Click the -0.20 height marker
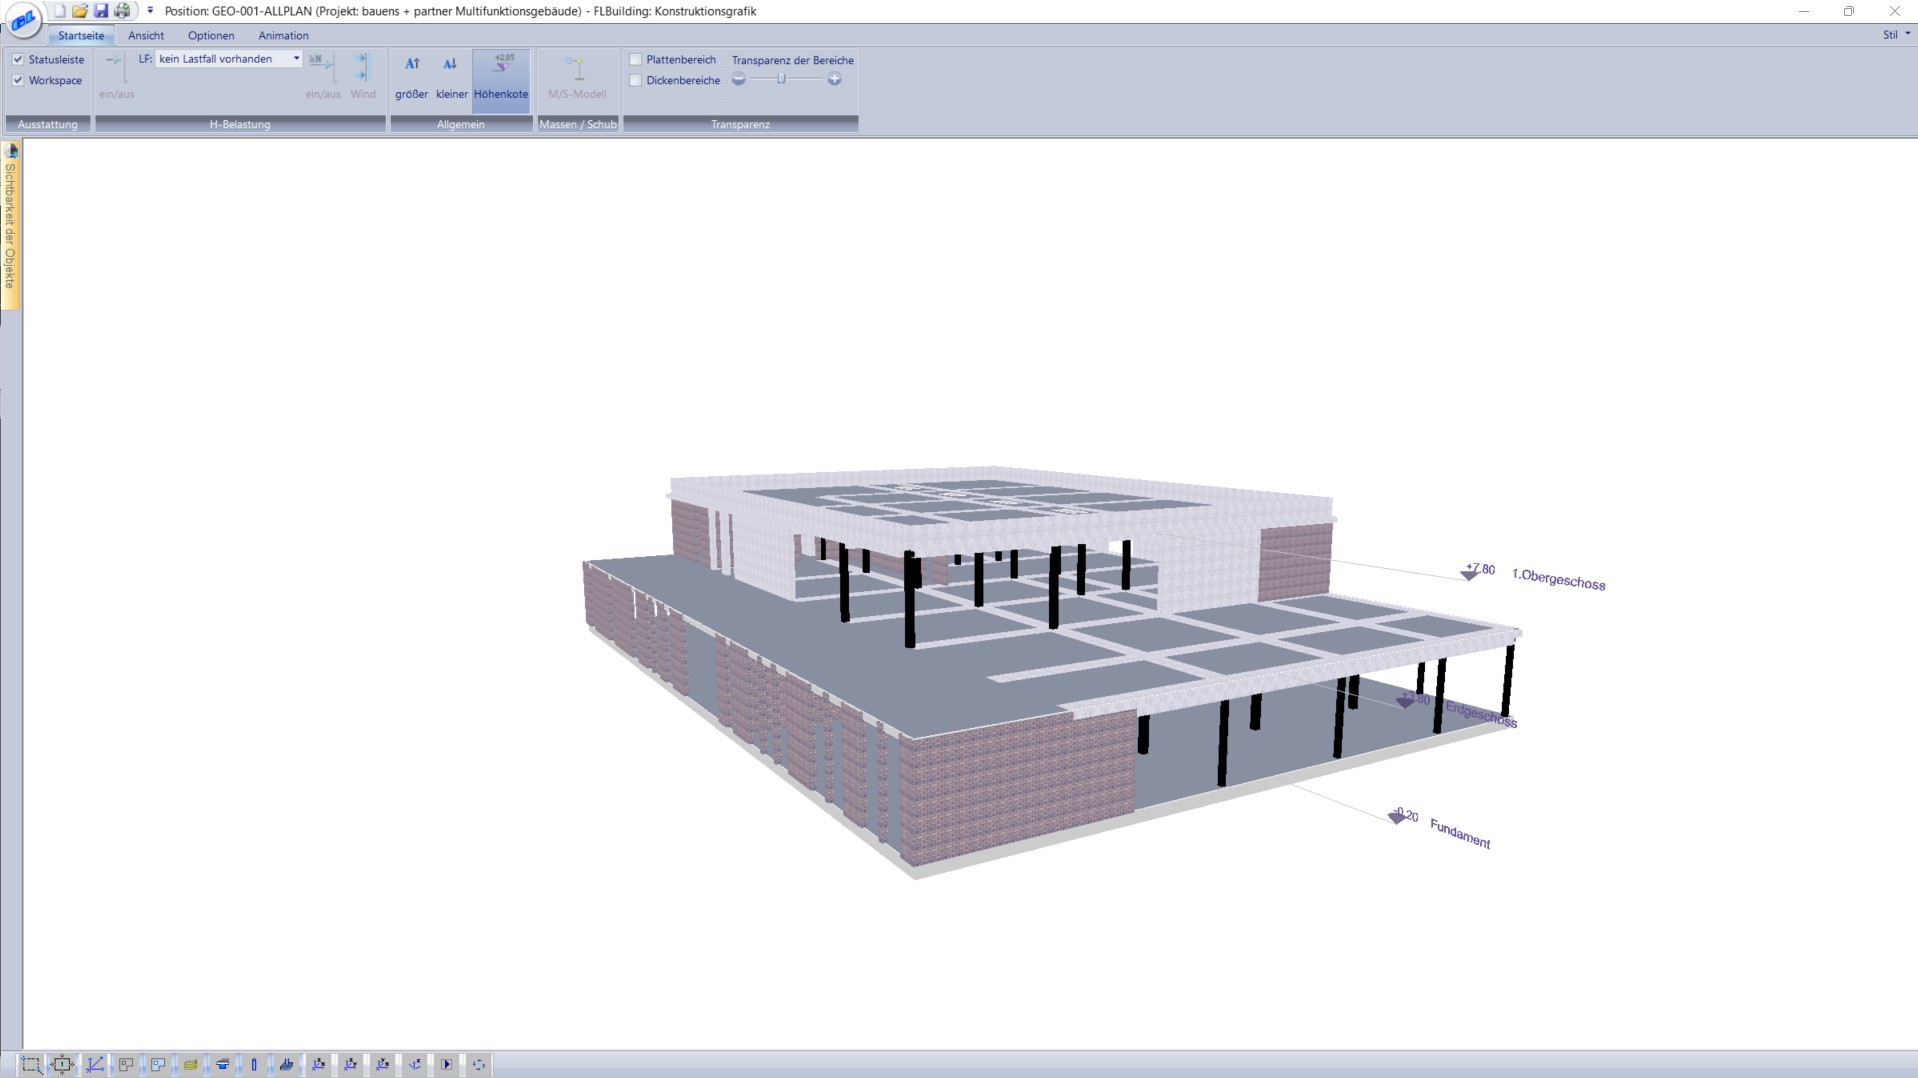The image size is (1918, 1078). 1404,816
